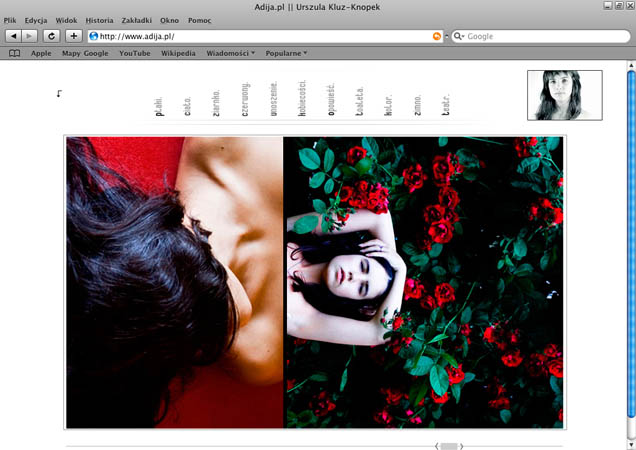Click into the Google search field
The height and width of the screenshot is (450, 636).
click(540, 36)
